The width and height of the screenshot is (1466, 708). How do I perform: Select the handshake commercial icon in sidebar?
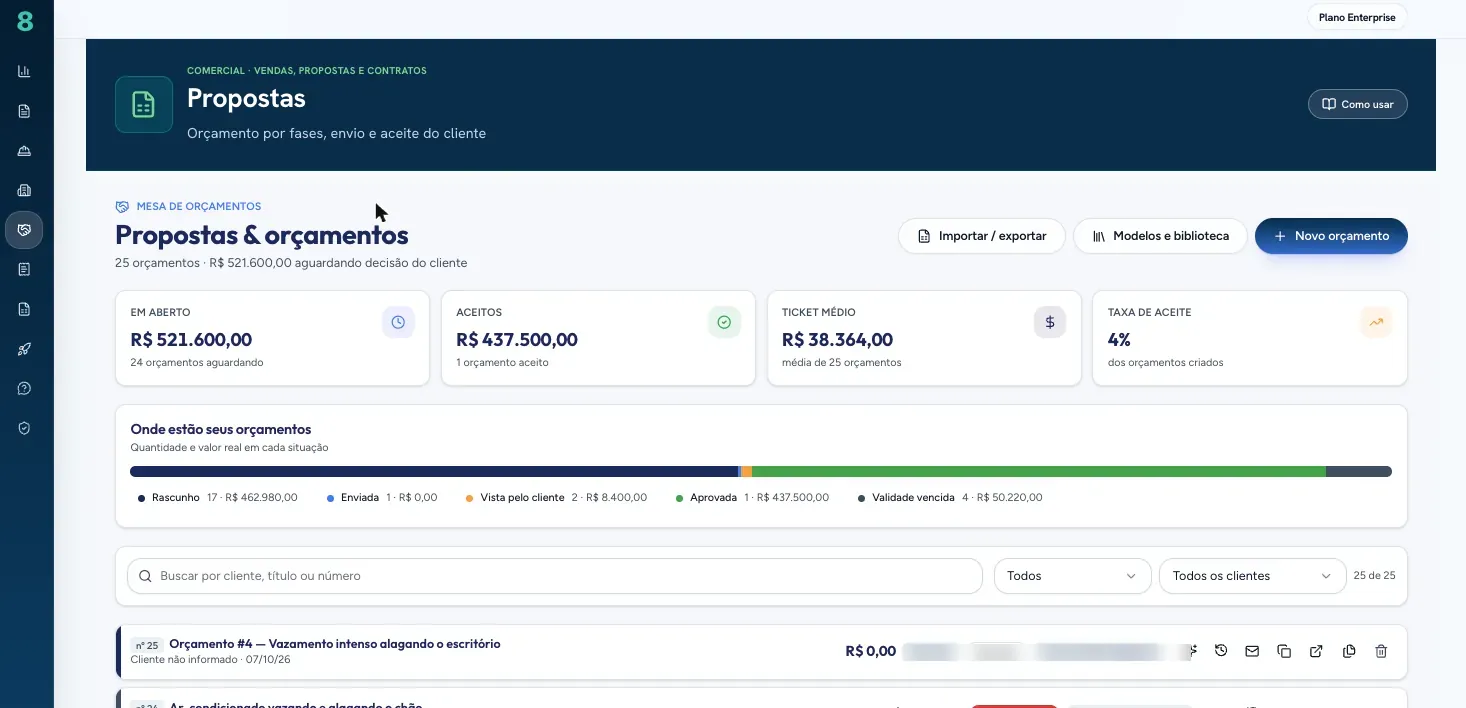point(24,230)
